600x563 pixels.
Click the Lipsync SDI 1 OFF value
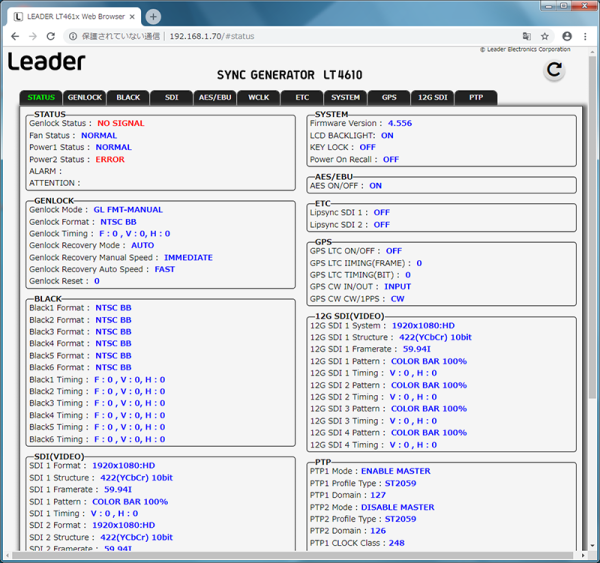[x=382, y=212]
